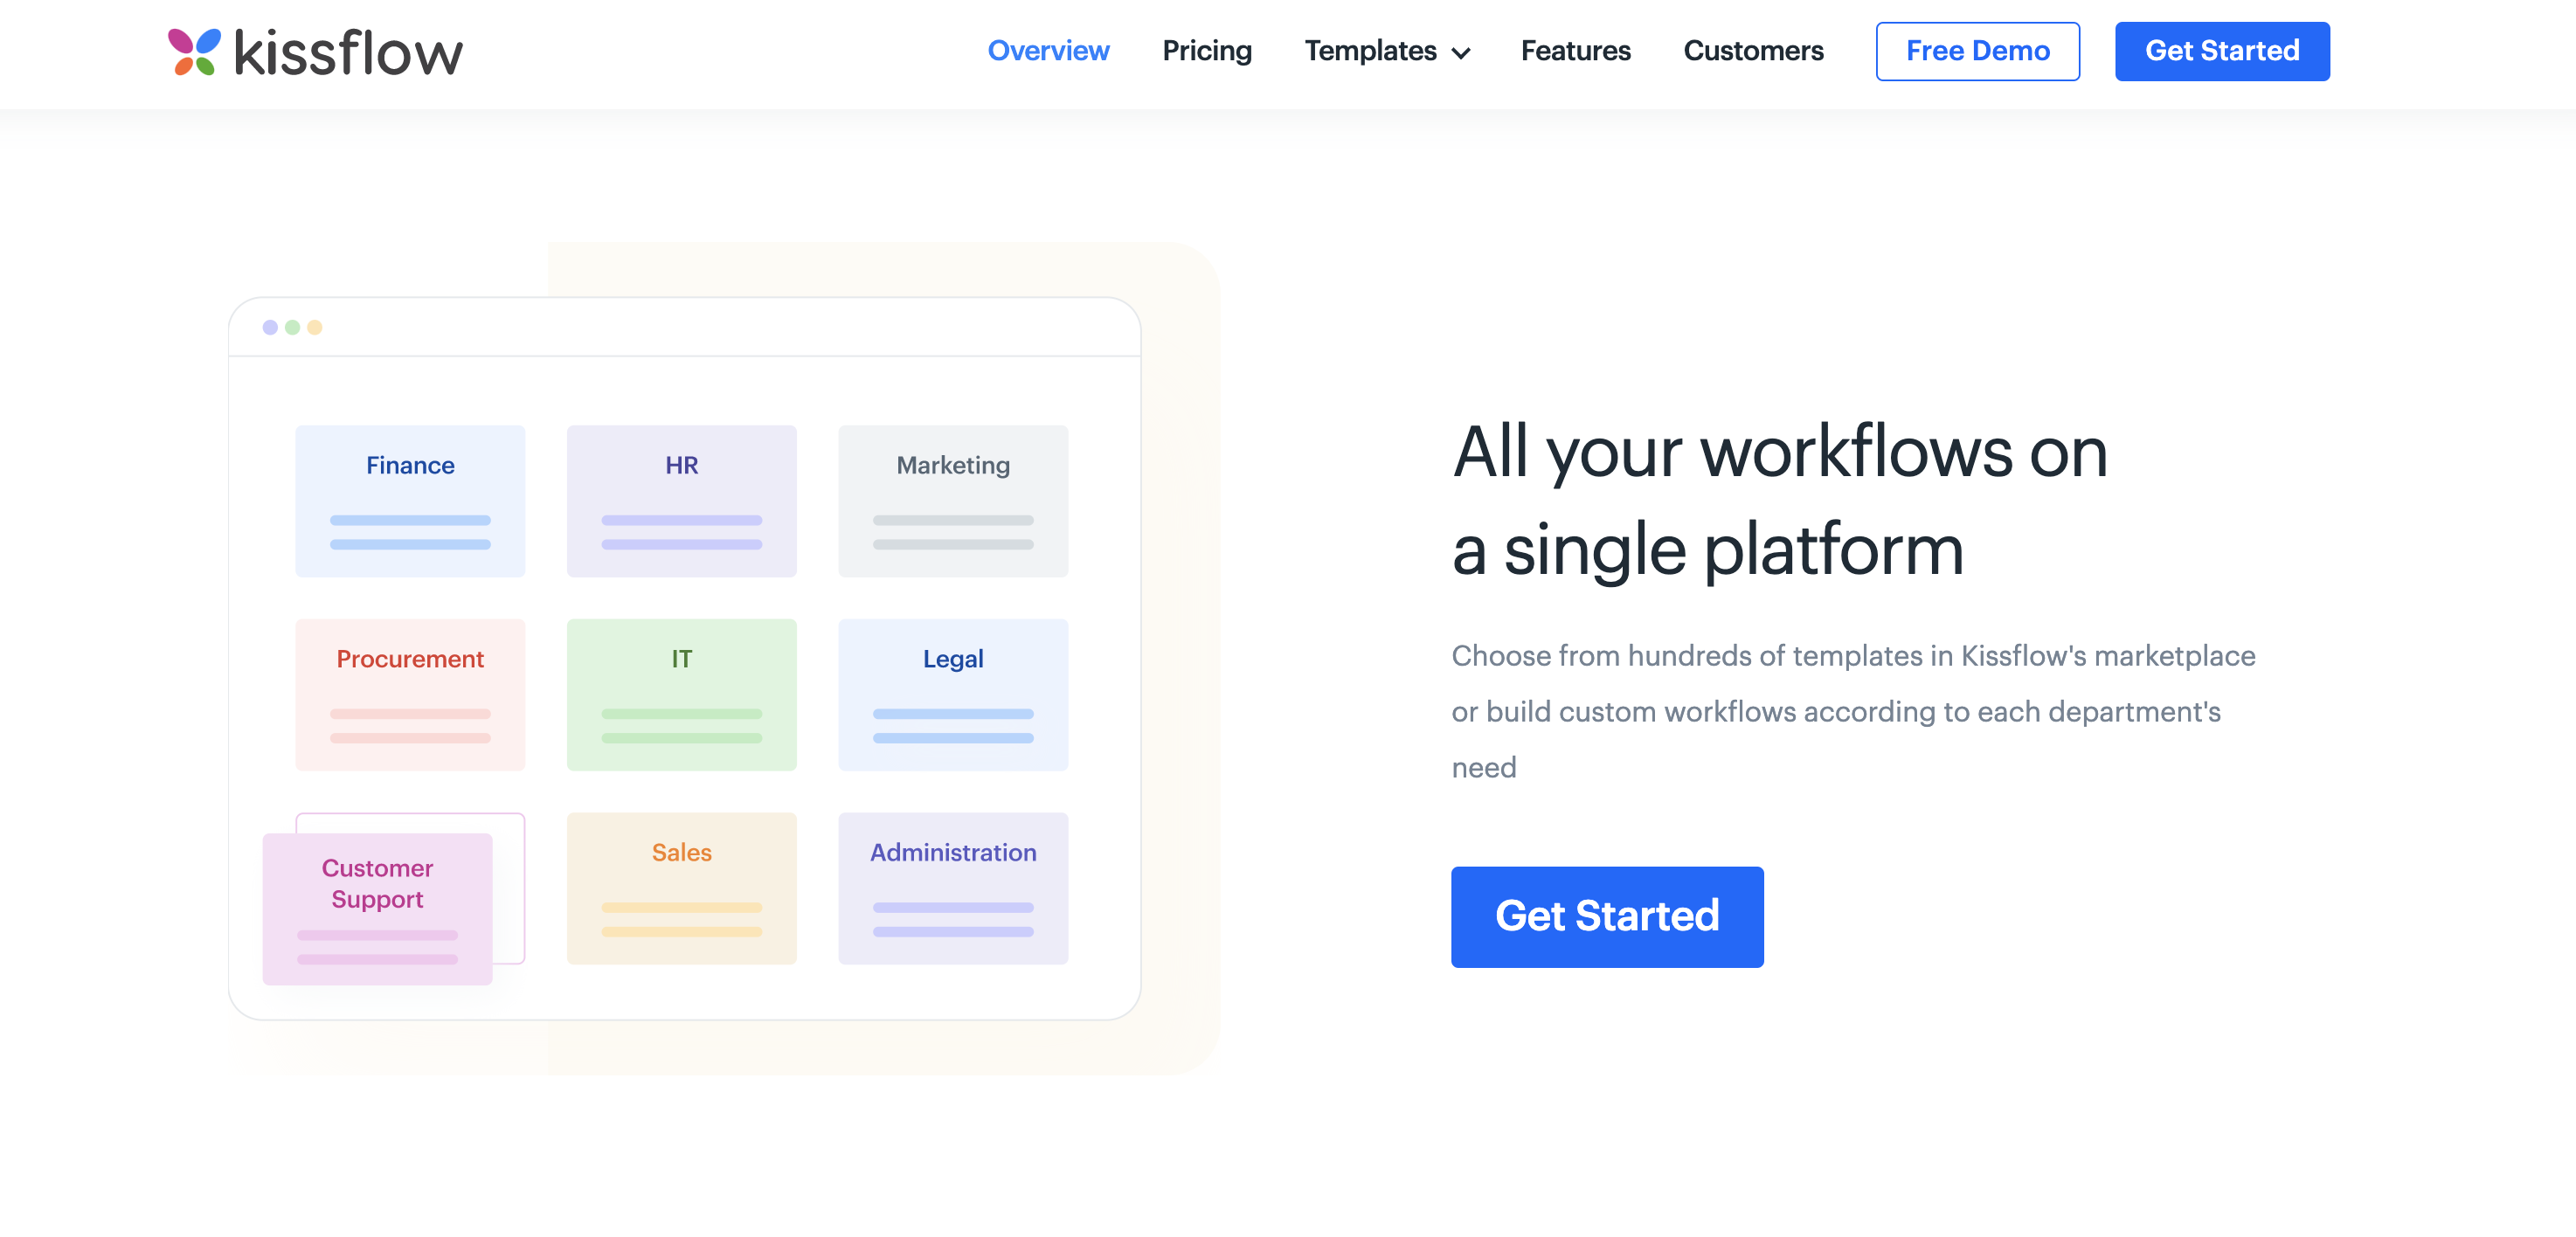Open the Overview nav link

point(1048,51)
